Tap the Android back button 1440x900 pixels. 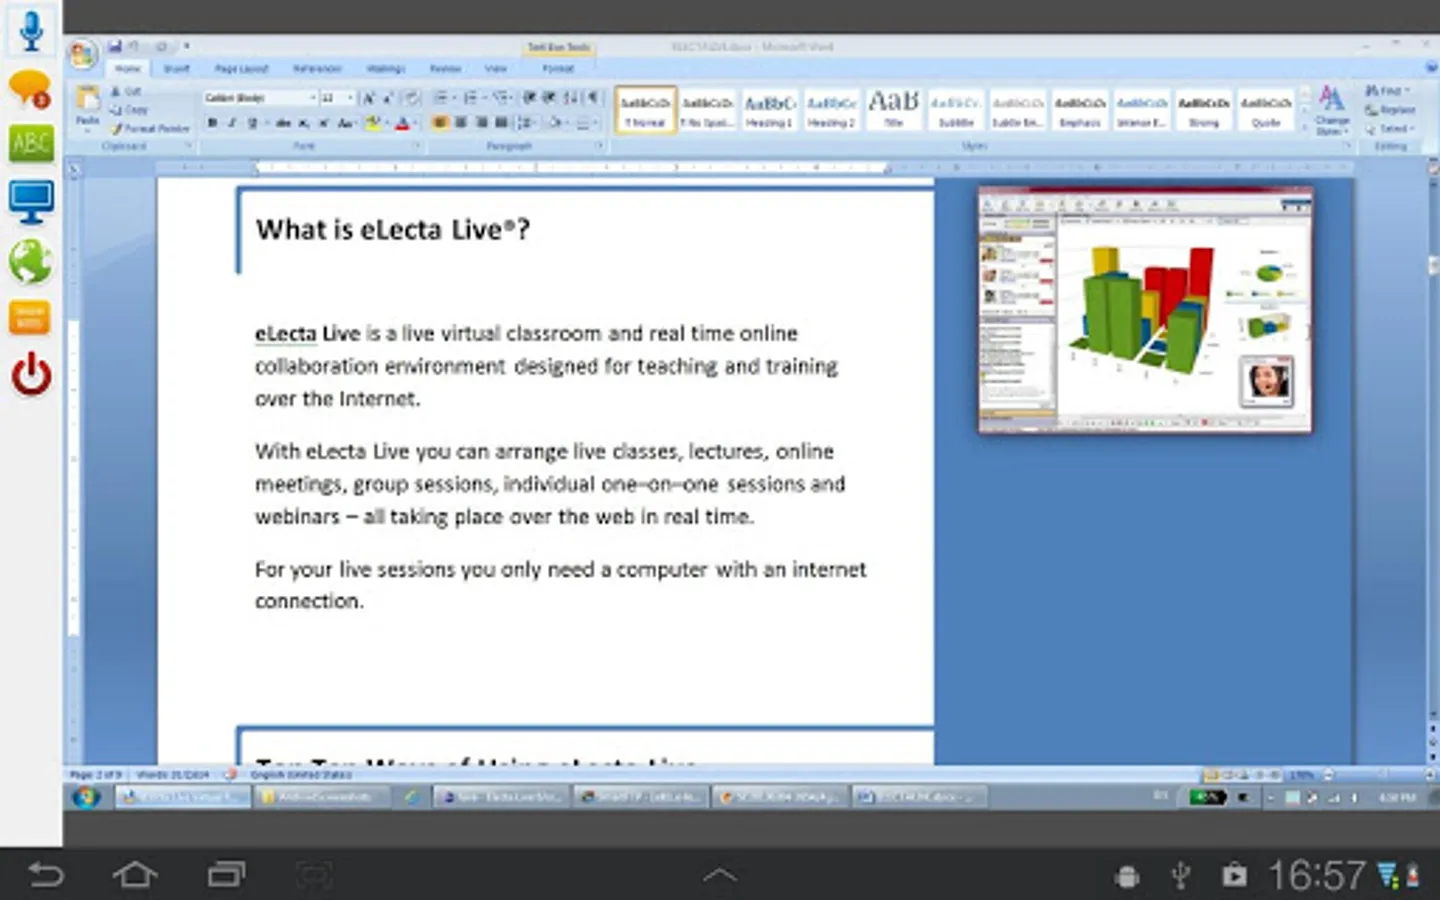click(45, 875)
